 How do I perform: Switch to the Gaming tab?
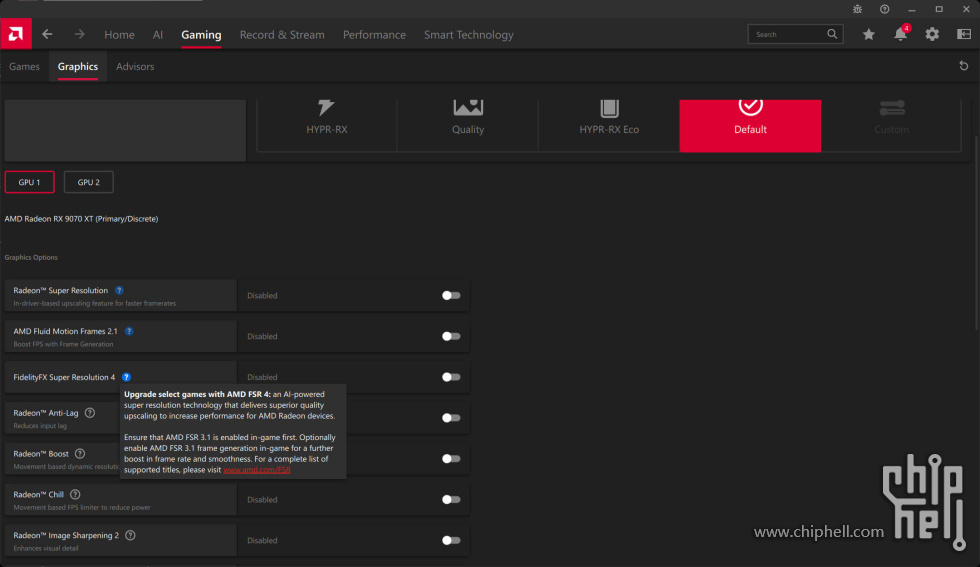click(201, 35)
